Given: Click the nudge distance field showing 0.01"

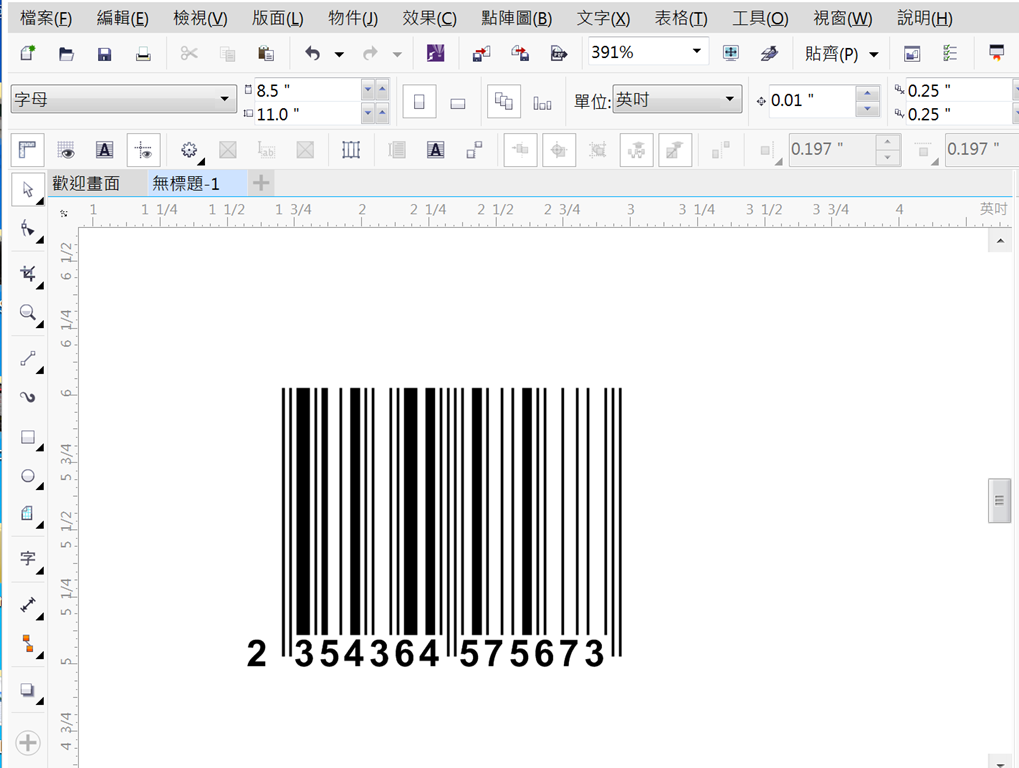Looking at the screenshot, I should coord(811,101).
